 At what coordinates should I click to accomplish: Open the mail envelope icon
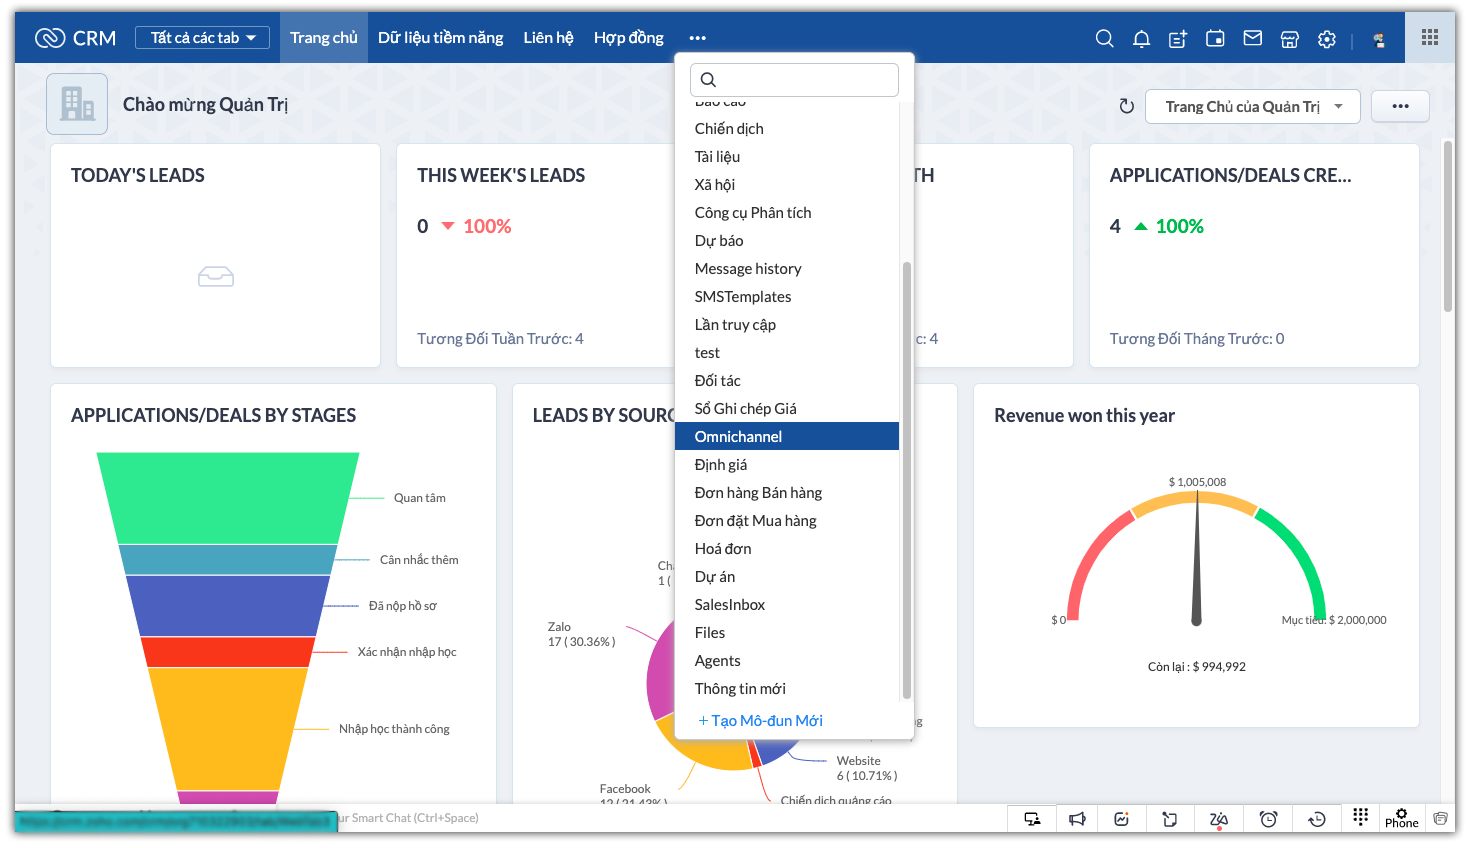click(1252, 38)
